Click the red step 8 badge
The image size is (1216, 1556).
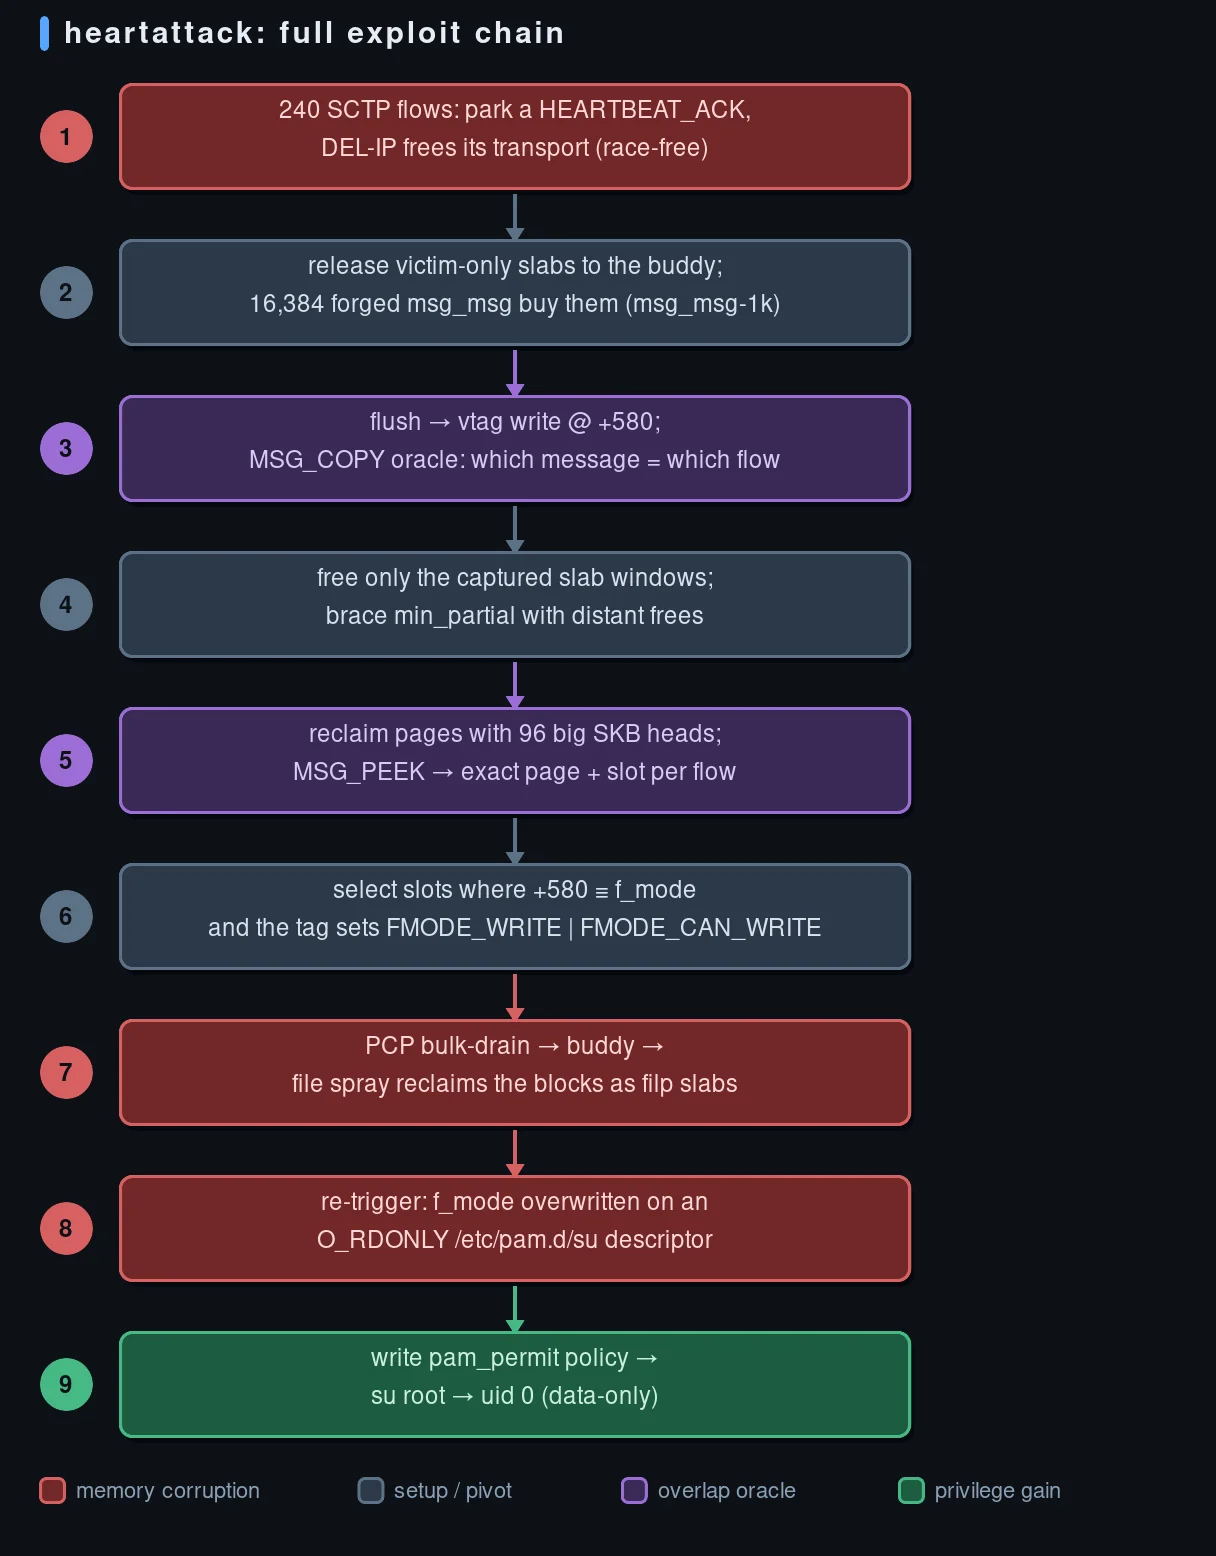tap(66, 1229)
